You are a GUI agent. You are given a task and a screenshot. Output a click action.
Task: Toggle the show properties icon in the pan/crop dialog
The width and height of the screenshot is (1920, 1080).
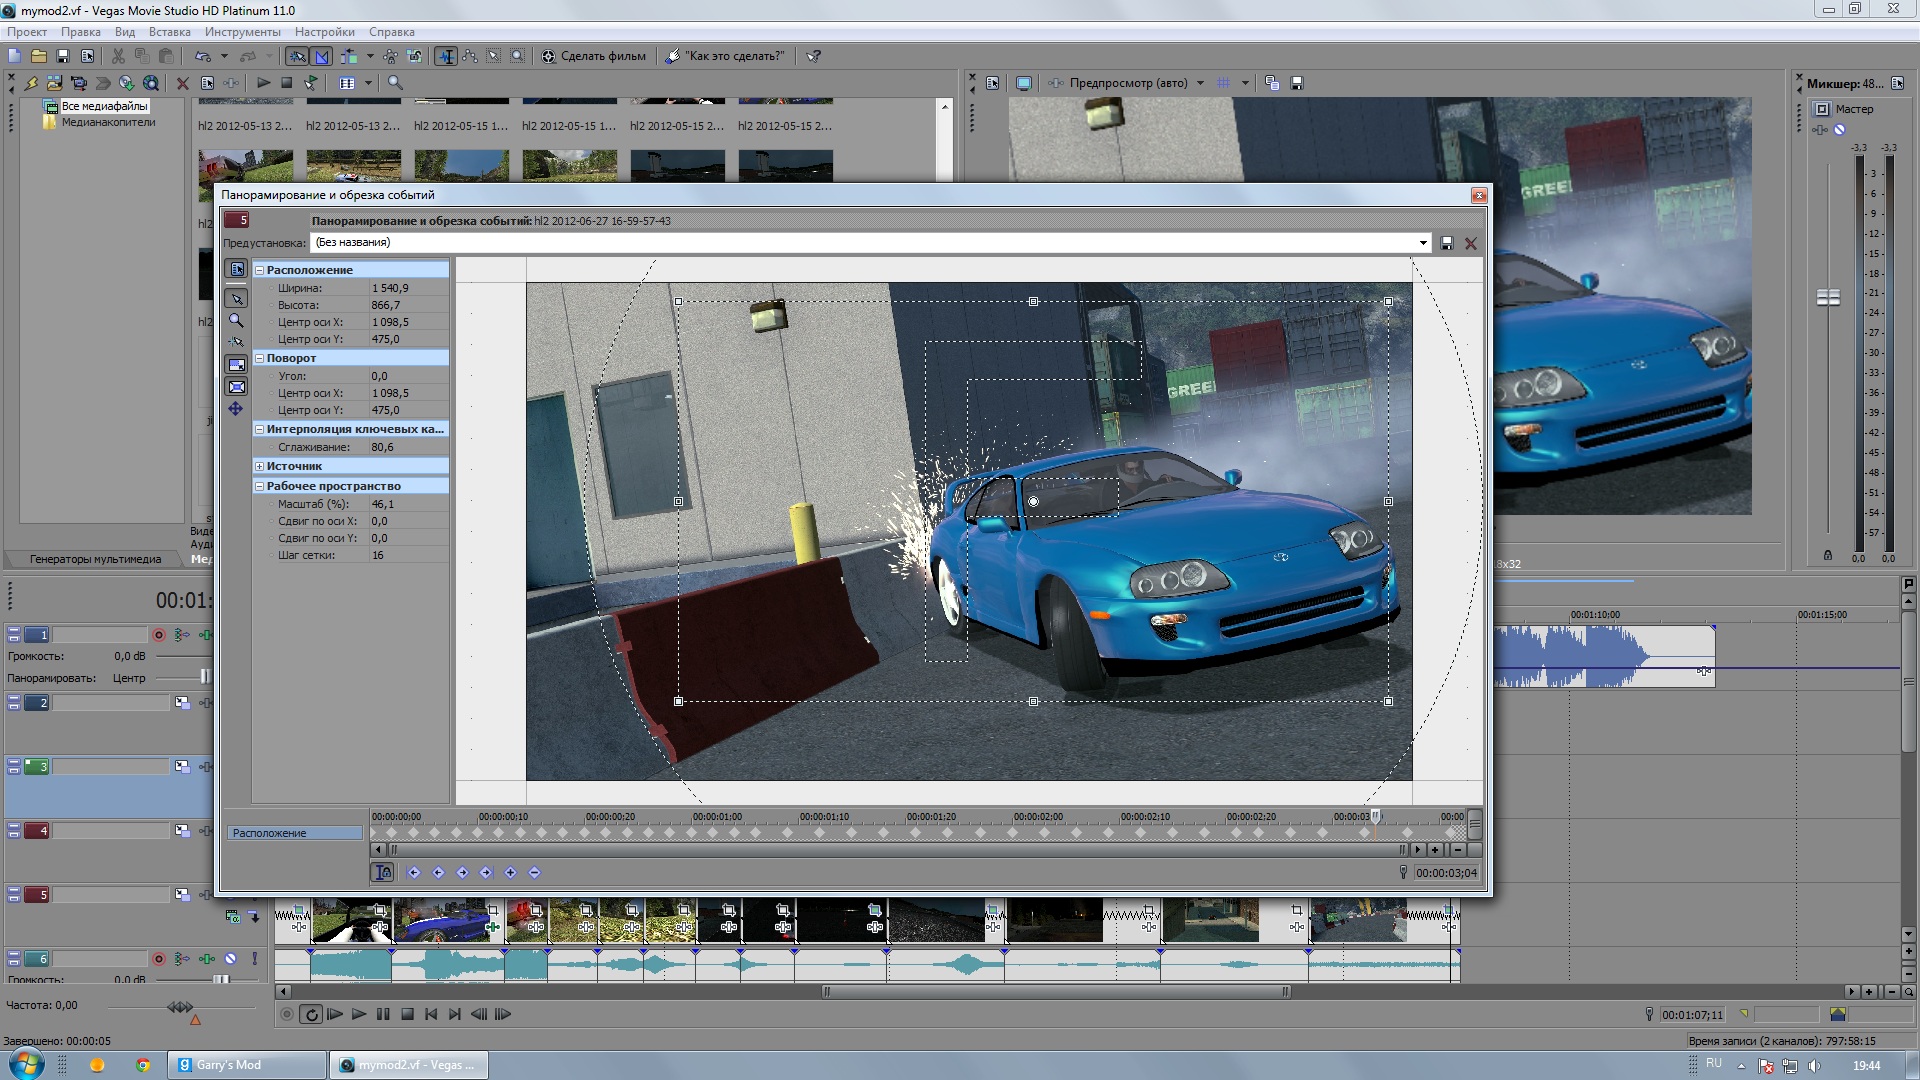236,269
